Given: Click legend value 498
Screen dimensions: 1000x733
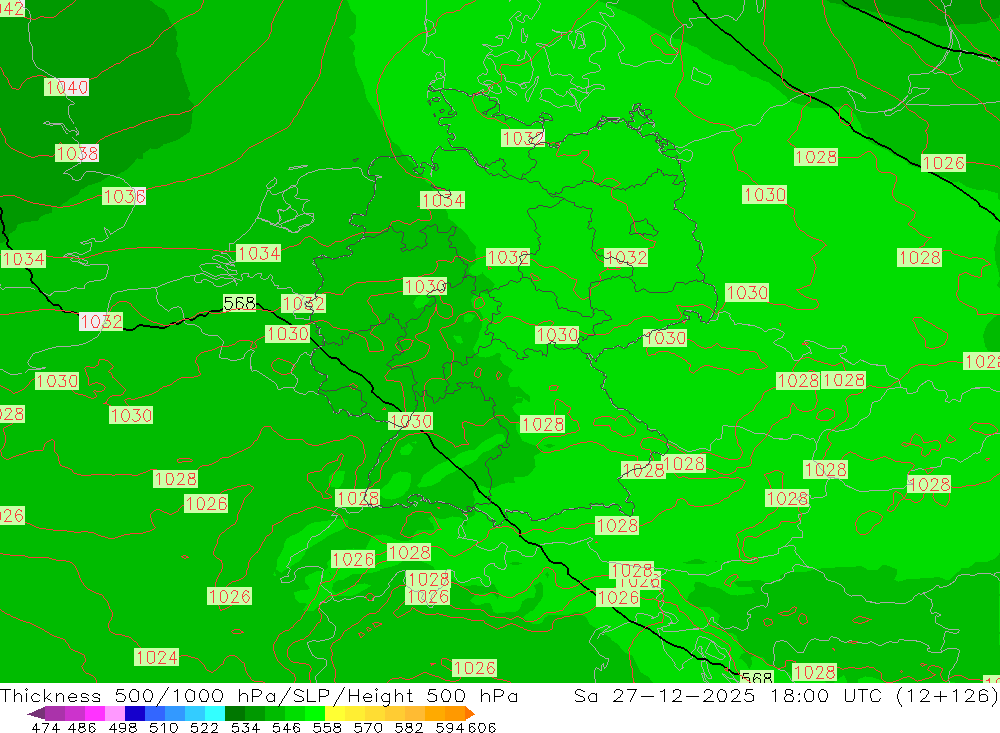Looking at the screenshot, I should coord(123,727).
